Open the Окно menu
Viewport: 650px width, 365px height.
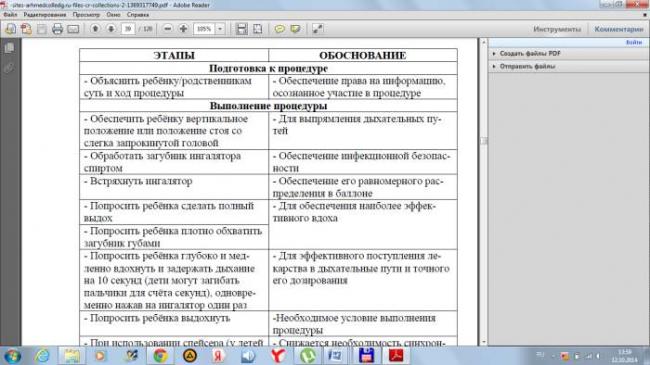tap(113, 15)
